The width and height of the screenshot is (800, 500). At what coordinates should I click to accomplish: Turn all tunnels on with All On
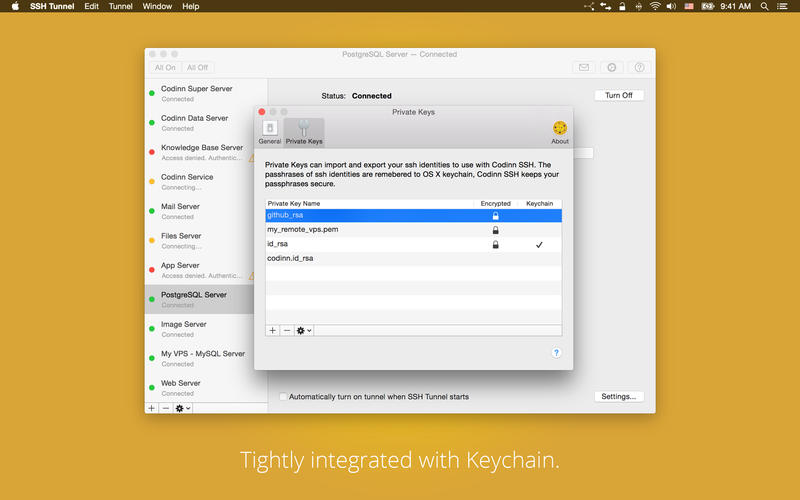coord(165,68)
